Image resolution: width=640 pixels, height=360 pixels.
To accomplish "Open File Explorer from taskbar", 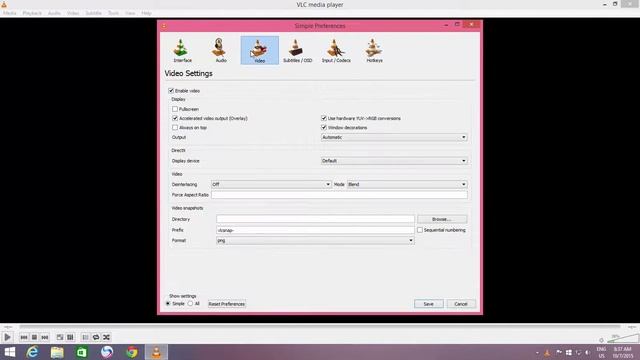I will pyautogui.click(x=57, y=352).
